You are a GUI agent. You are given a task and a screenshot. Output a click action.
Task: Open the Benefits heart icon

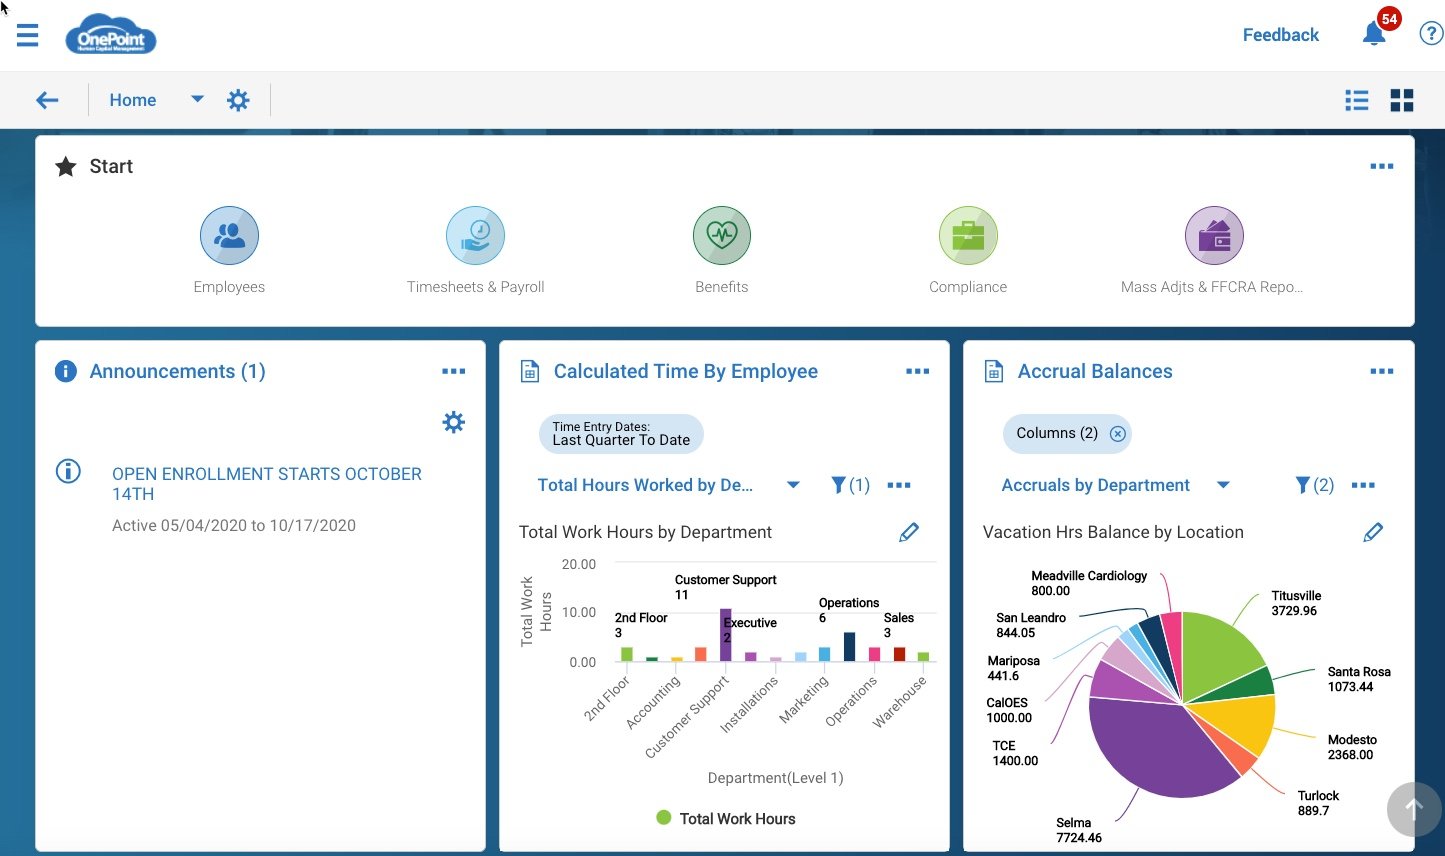pos(722,236)
